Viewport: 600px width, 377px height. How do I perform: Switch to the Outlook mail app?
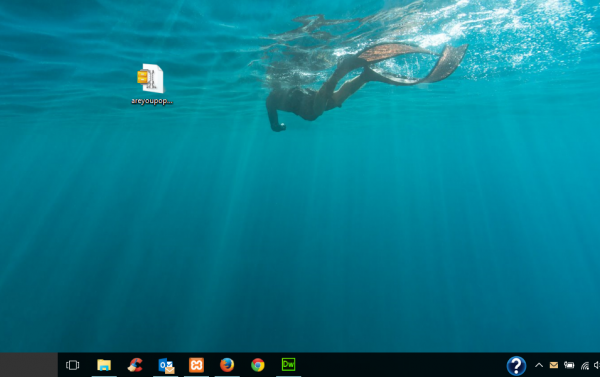point(166,365)
